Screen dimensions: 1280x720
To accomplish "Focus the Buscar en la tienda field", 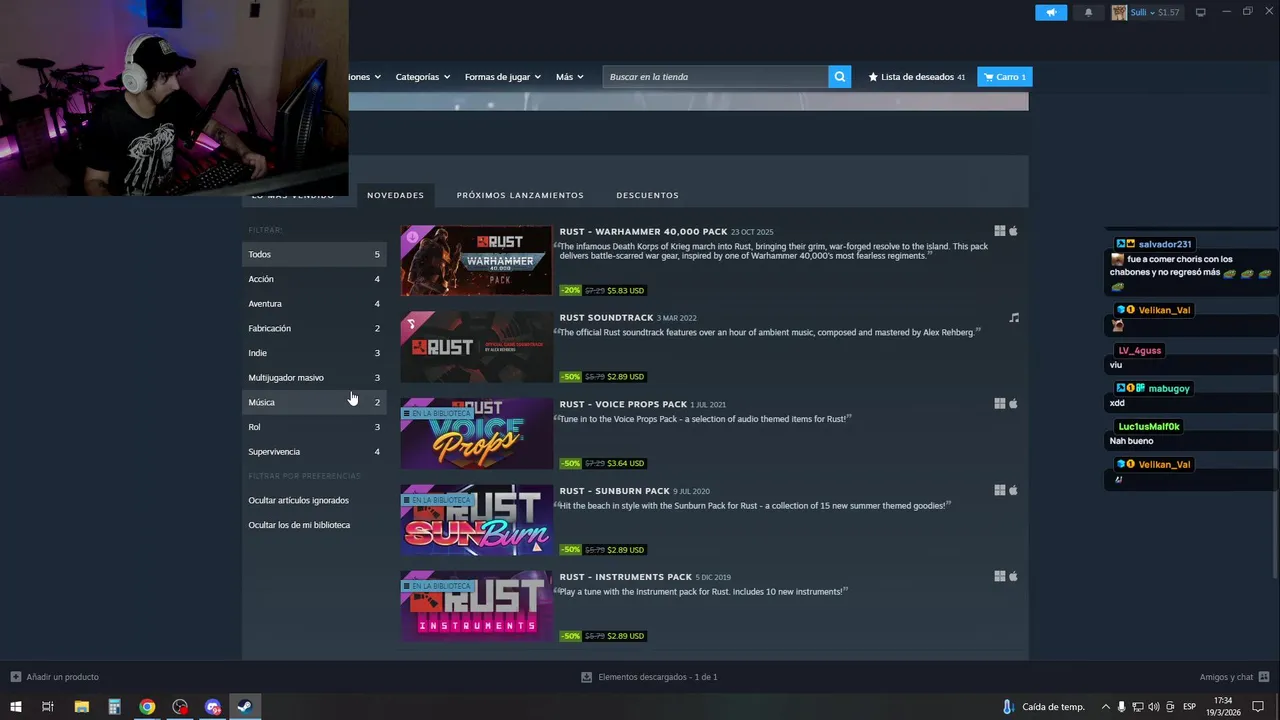I will click(715, 76).
